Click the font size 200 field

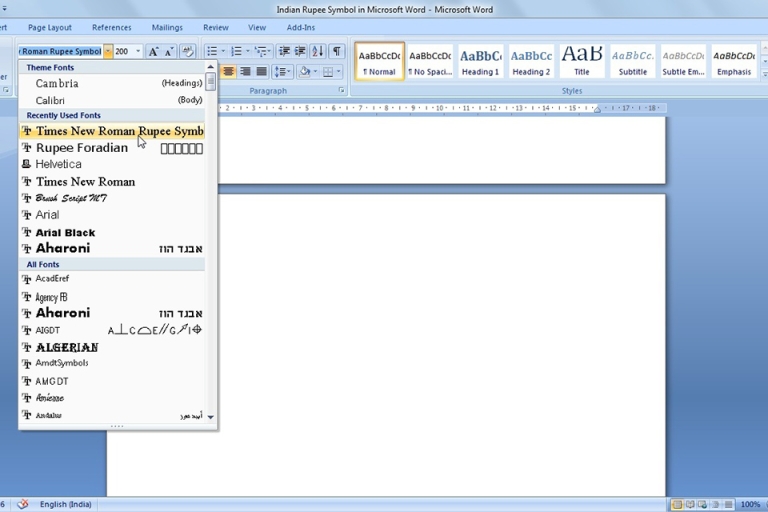(124, 51)
